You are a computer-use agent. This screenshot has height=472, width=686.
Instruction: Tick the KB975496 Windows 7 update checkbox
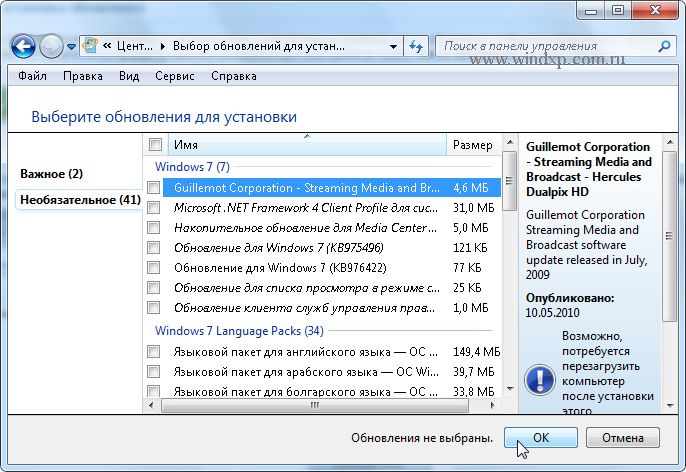tap(153, 248)
